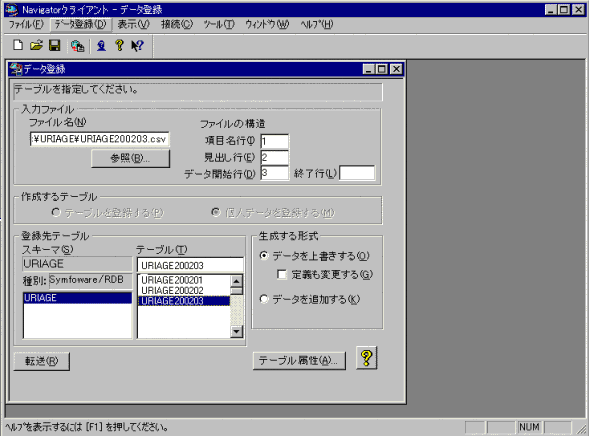
Task: Click the 転送(R) transfer button
Action: [41, 361]
